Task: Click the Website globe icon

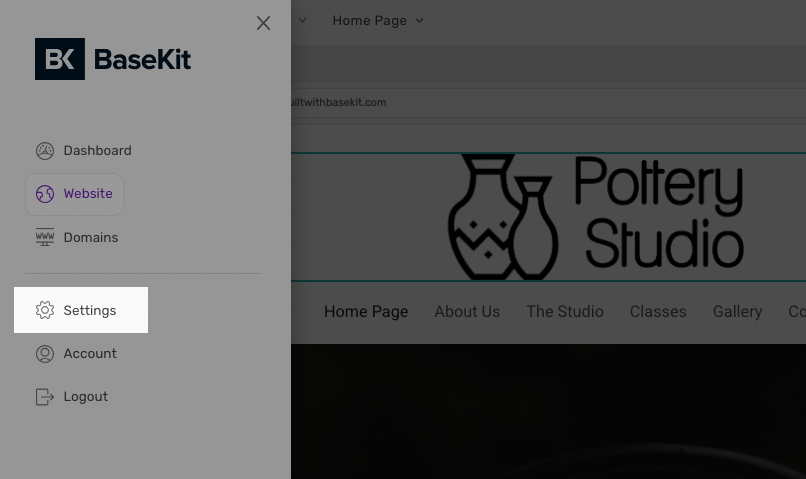Action: (x=45, y=194)
